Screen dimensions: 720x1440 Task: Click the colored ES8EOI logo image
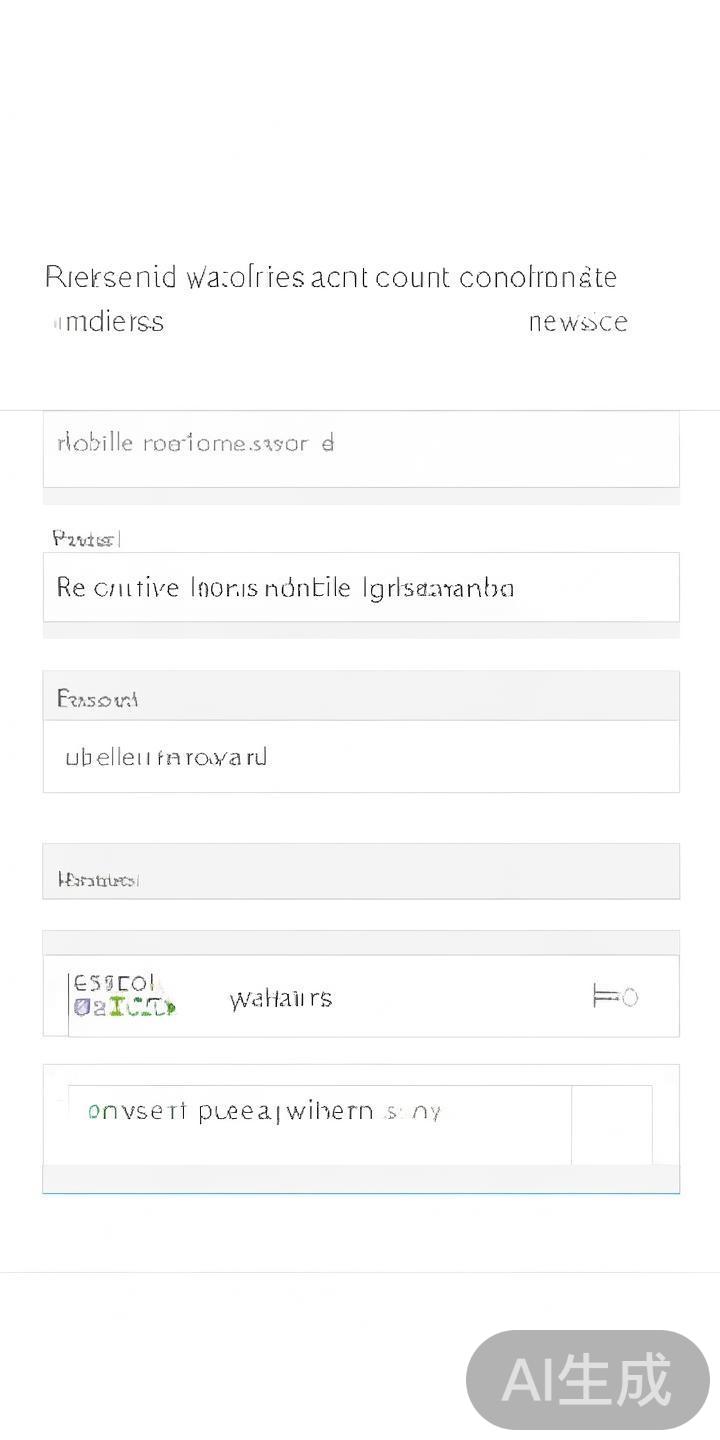click(x=122, y=995)
